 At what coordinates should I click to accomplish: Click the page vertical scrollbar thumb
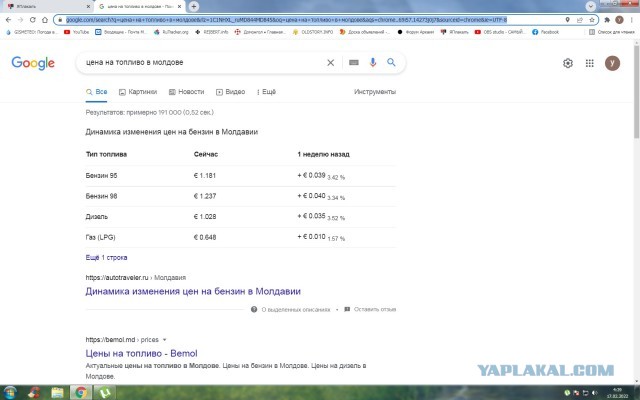[x=636, y=90]
